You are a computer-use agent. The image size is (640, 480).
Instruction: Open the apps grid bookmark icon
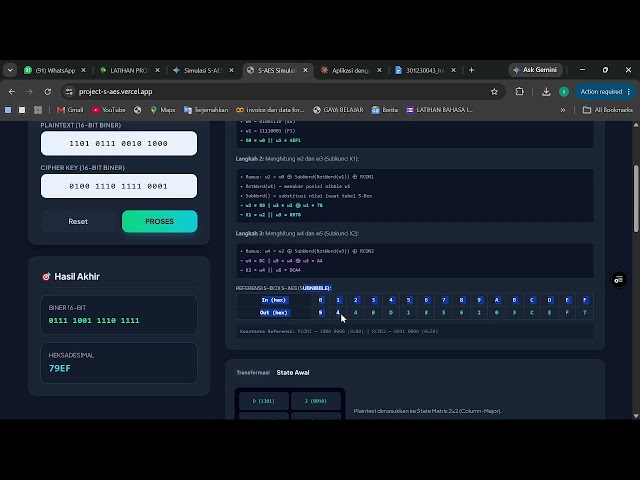click(38, 110)
